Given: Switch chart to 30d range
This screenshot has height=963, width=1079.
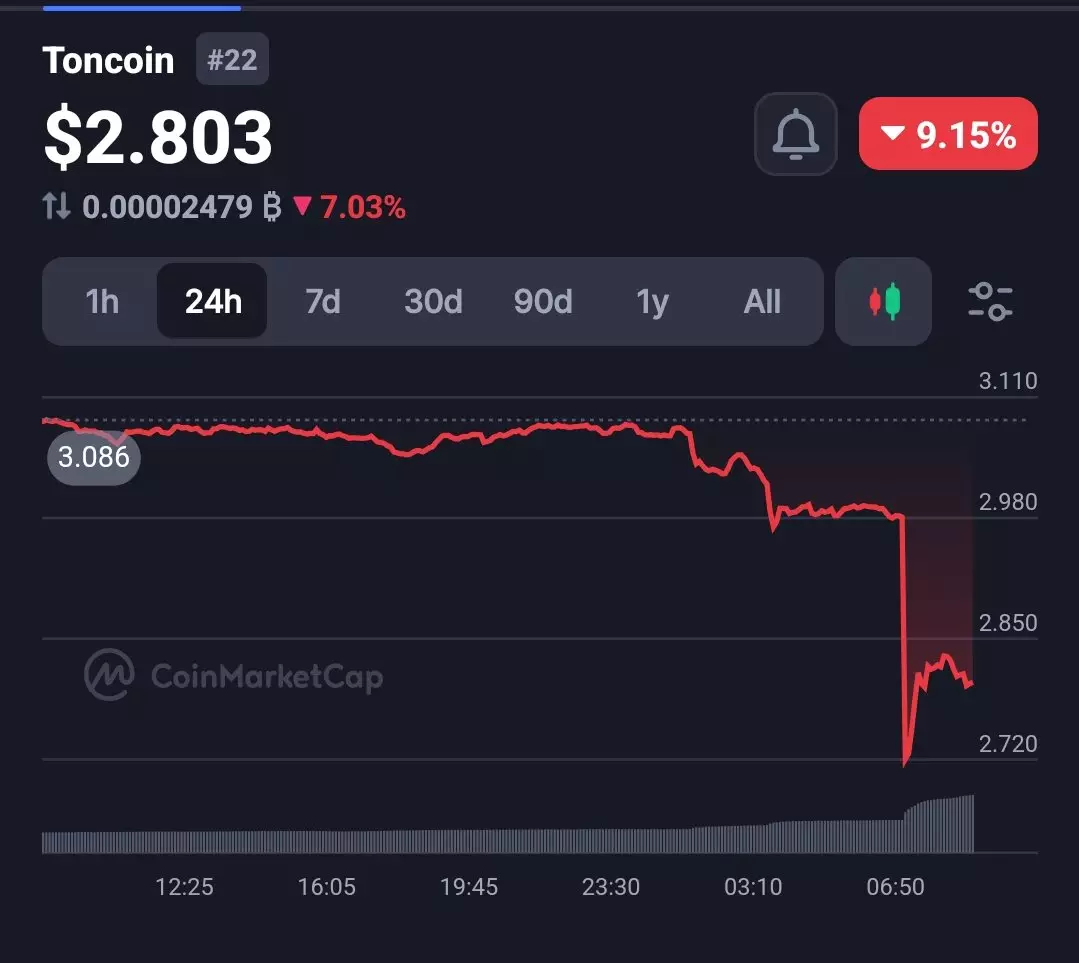Looking at the screenshot, I should (x=433, y=301).
